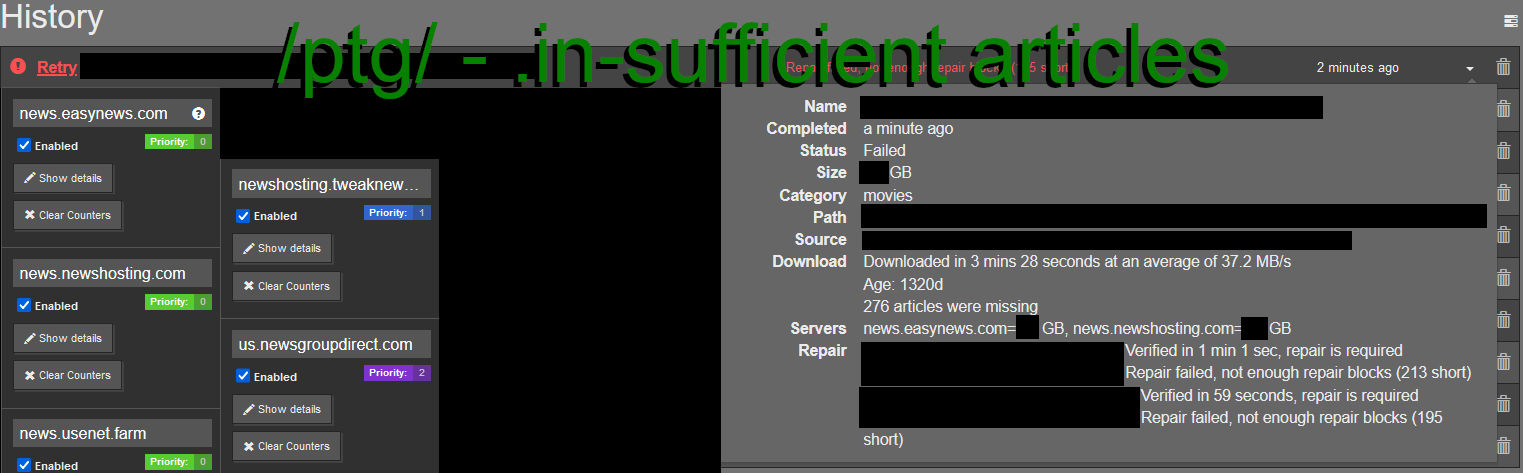1523x473 pixels.
Task: Click 'Repair failed' line showing 195 short
Action: 1153,428
